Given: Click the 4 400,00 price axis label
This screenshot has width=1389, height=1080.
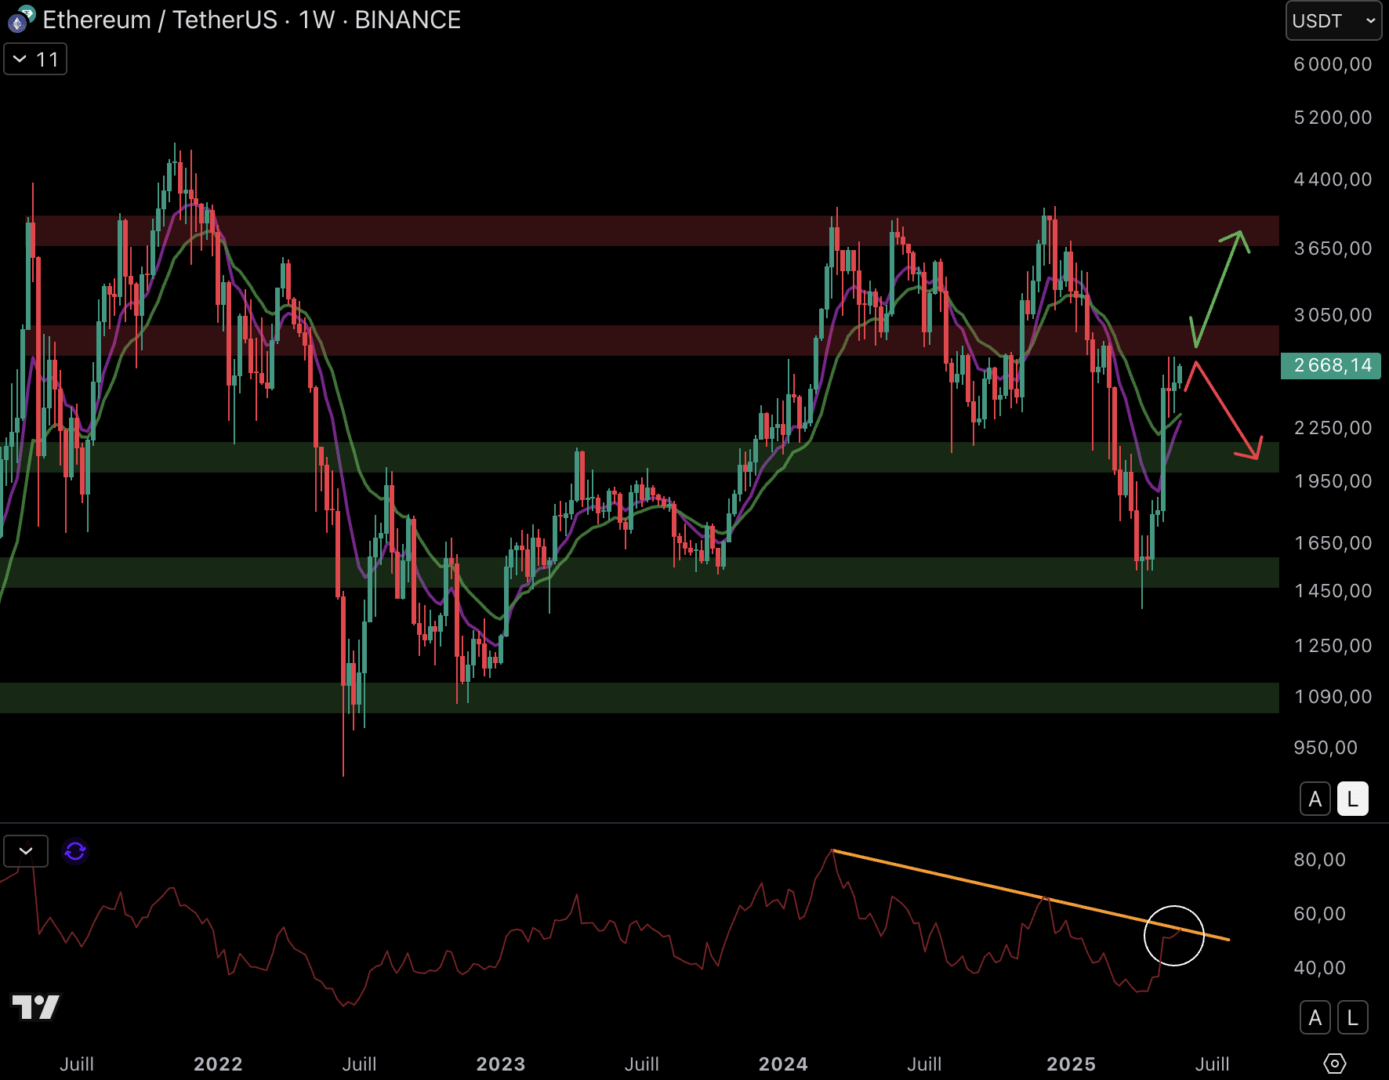Looking at the screenshot, I should (1333, 179).
